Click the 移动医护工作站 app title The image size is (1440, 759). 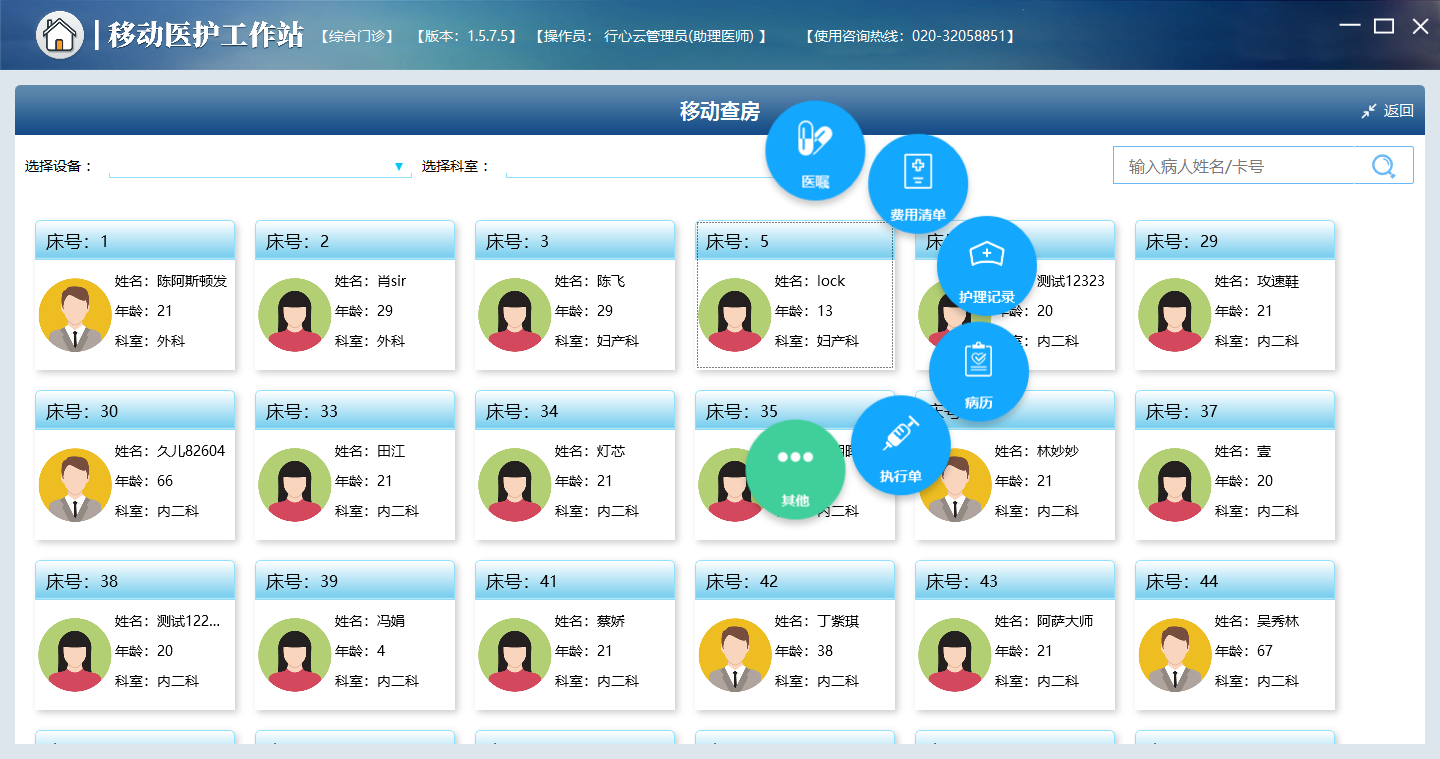[206, 34]
